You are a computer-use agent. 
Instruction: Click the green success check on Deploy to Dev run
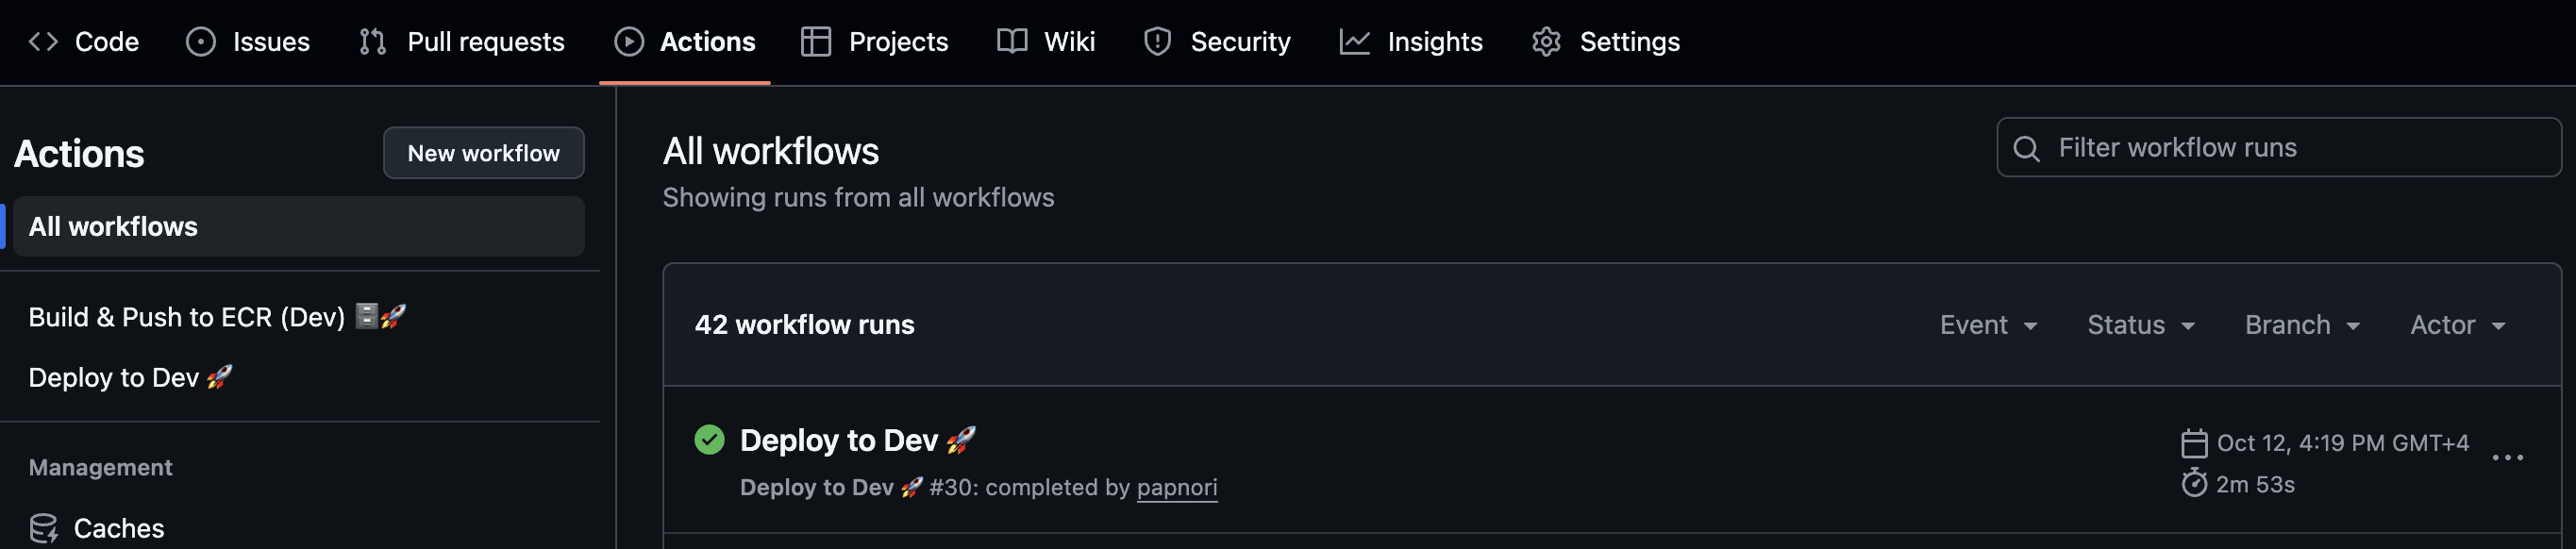710,439
